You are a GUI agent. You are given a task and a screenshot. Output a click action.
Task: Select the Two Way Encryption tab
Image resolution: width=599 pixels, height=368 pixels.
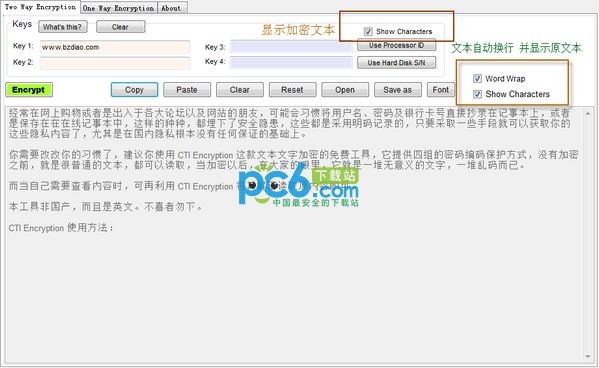[40, 7]
